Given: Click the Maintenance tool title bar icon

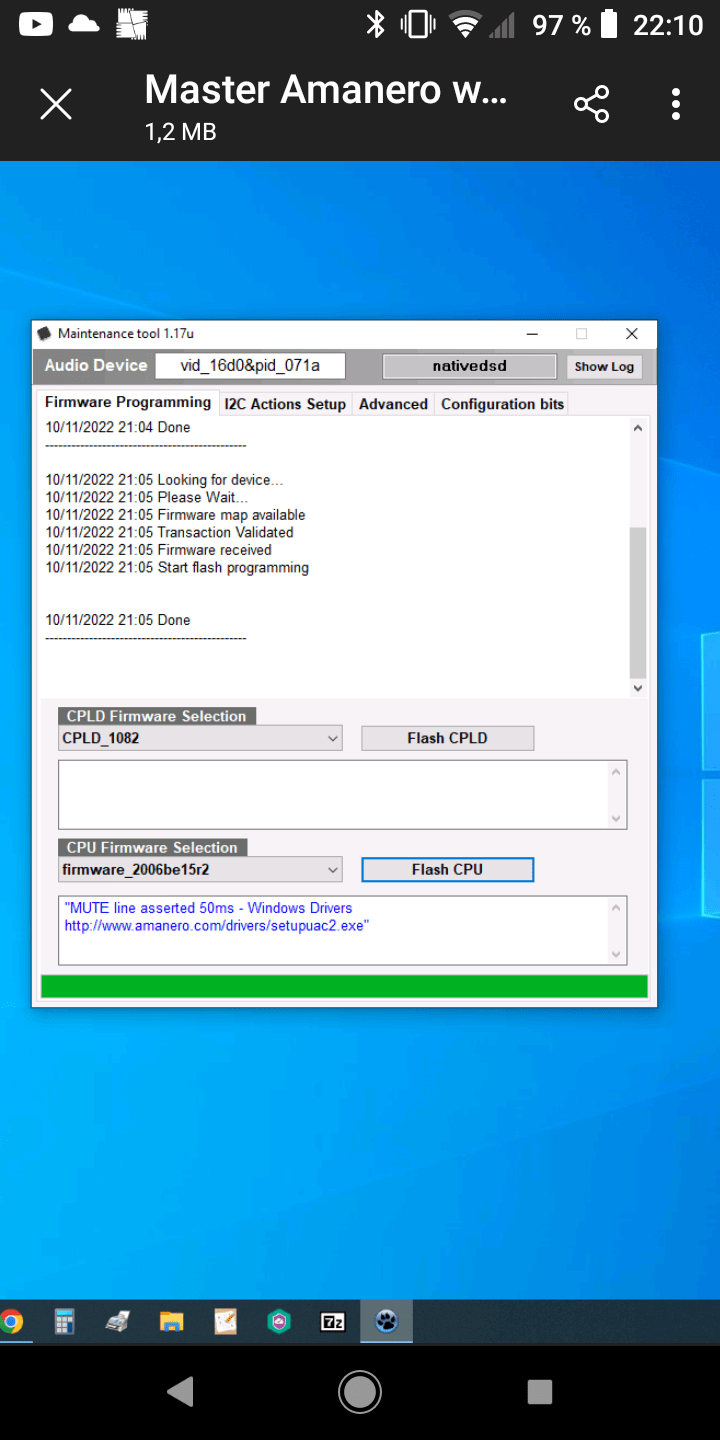Looking at the screenshot, I should tap(44, 333).
